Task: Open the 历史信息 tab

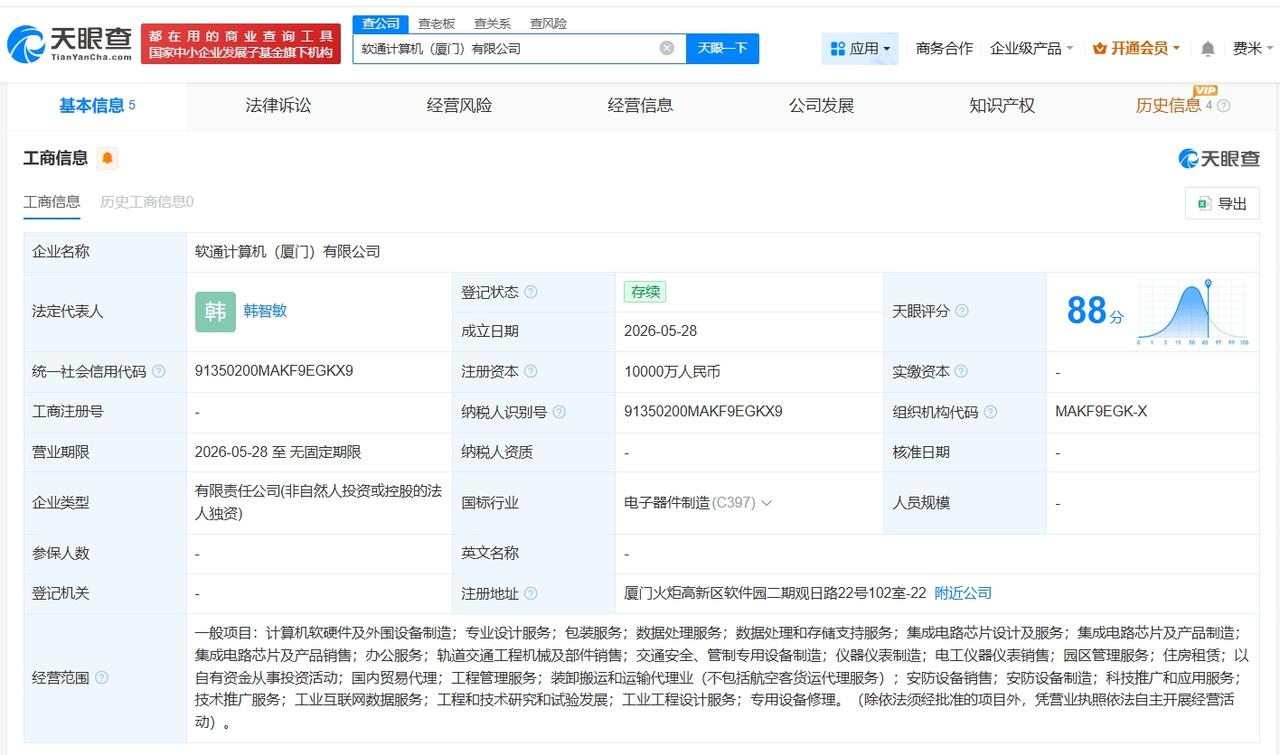Action: [1168, 106]
